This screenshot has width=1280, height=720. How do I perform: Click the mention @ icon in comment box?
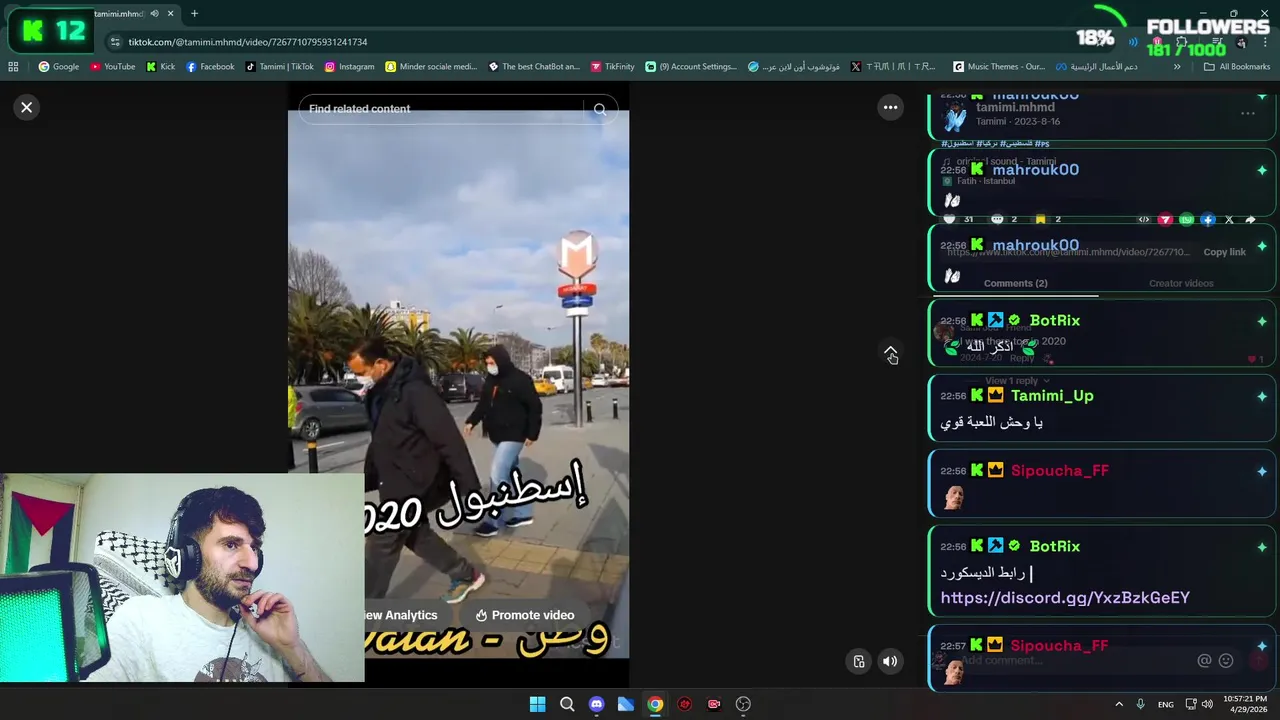pyautogui.click(x=1204, y=660)
